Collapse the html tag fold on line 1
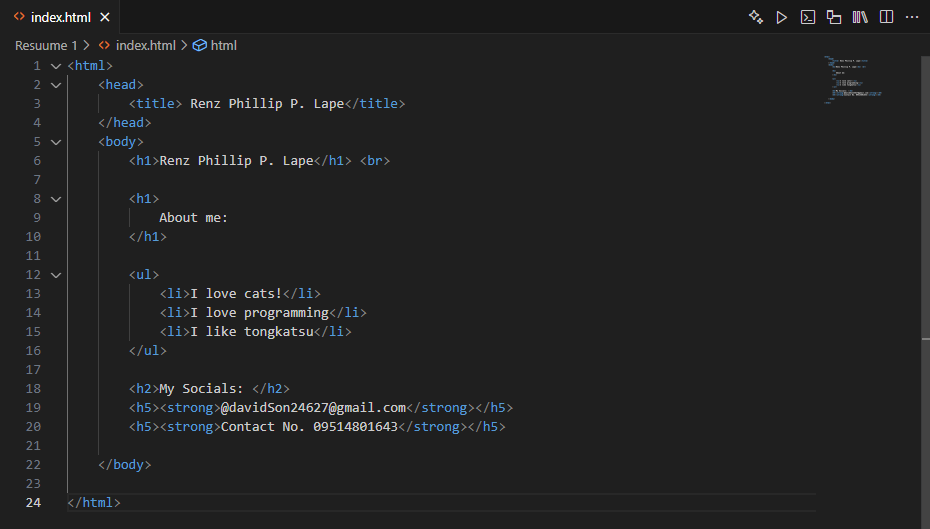The image size is (930, 529). (56, 66)
